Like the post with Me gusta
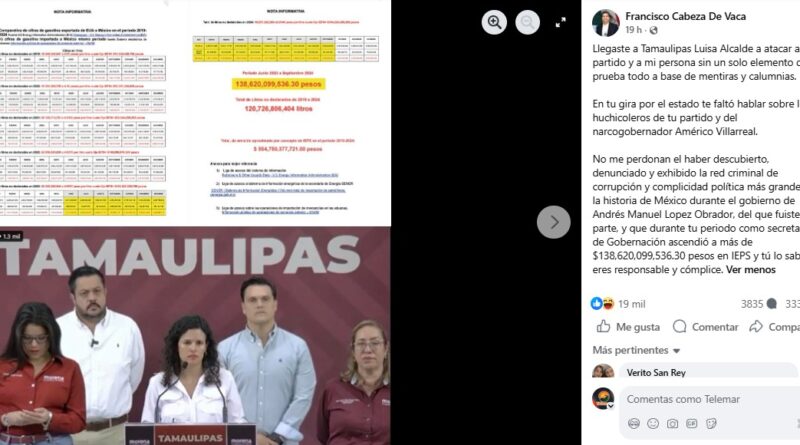The height and width of the screenshot is (445, 800). tap(628, 327)
